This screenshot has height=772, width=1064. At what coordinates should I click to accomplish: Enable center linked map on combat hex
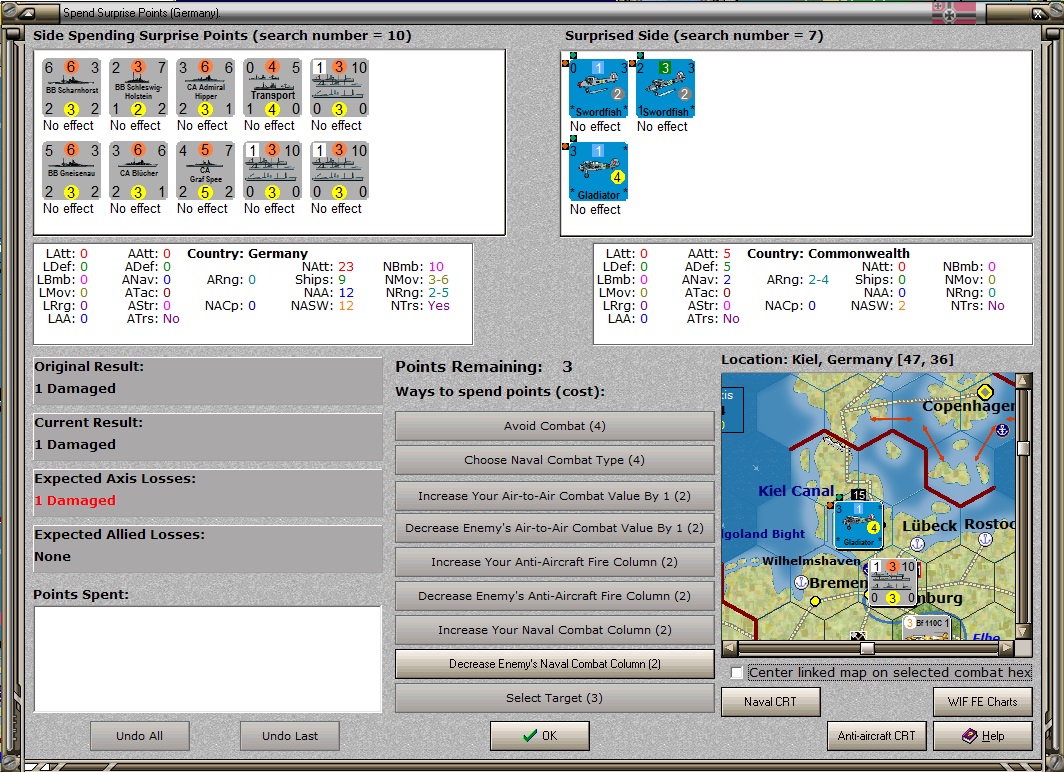pyautogui.click(x=737, y=672)
